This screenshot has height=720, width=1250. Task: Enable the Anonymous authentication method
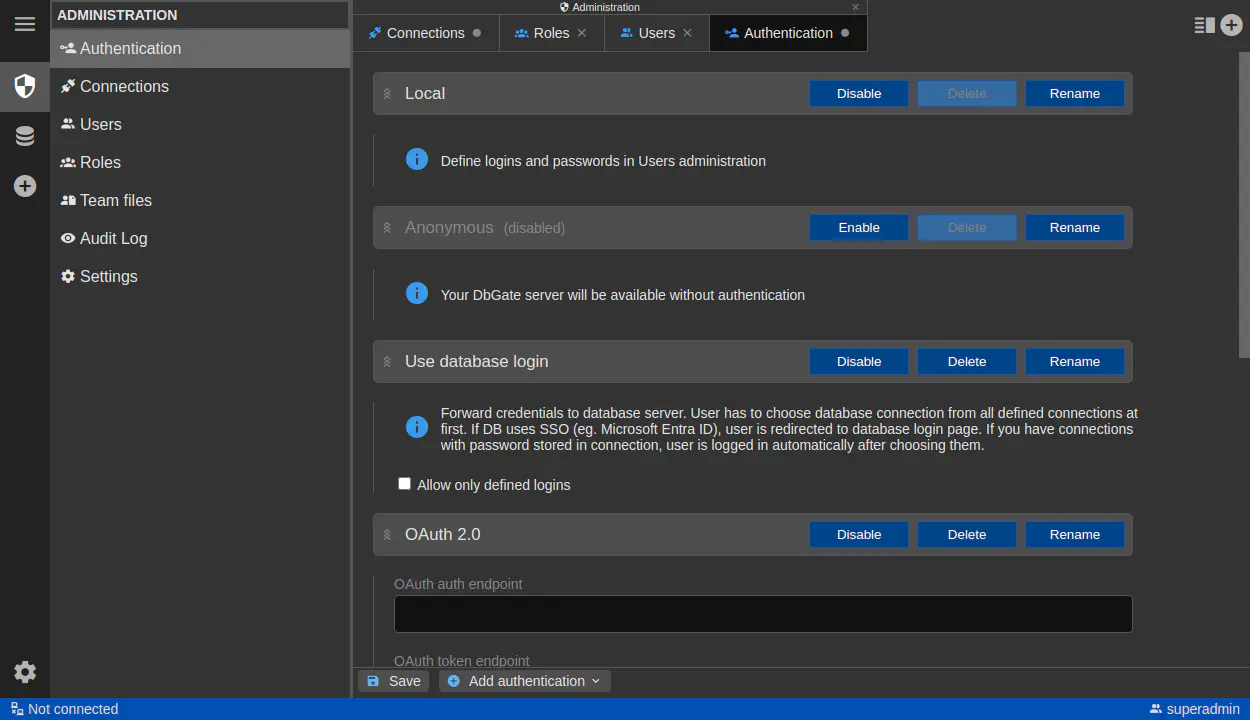(858, 228)
